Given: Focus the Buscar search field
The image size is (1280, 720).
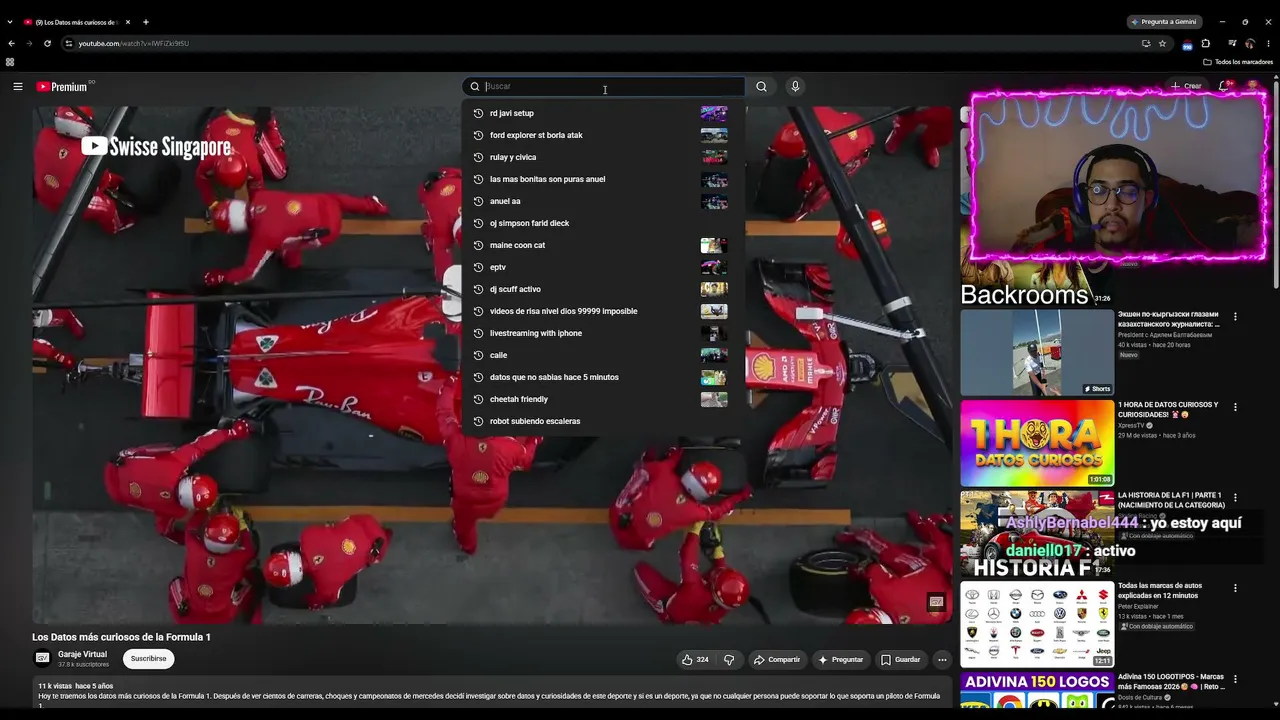Looking at the screenshot, I should click(x=603, y=86).
